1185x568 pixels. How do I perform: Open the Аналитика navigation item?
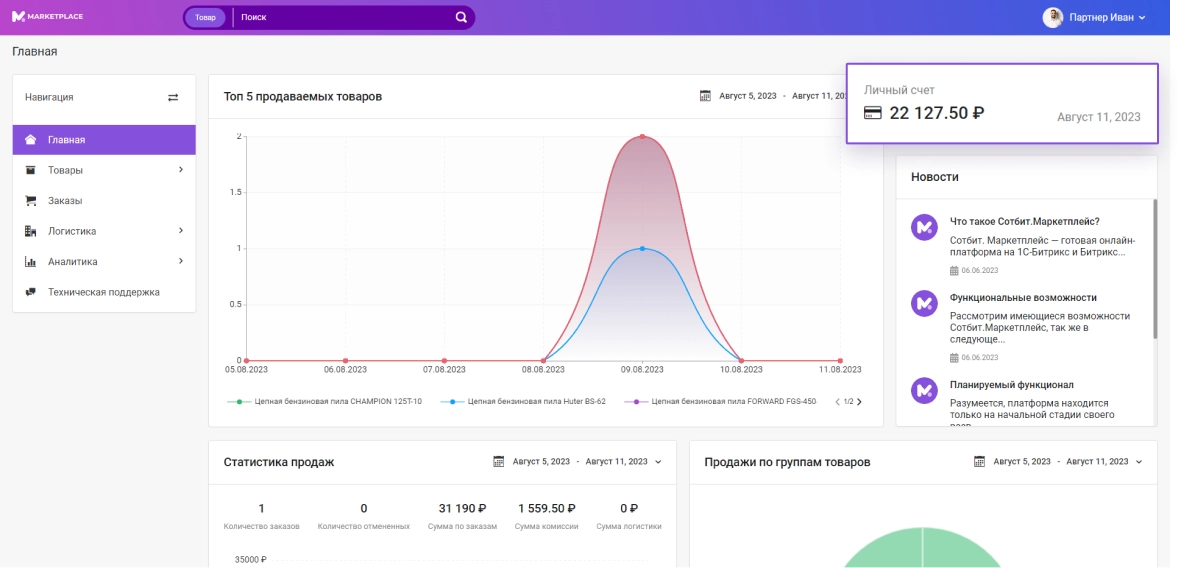pos(104,261)
